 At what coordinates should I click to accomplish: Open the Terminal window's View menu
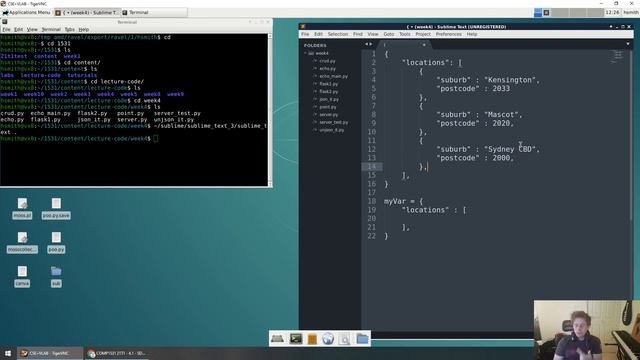tap(32, 29)
